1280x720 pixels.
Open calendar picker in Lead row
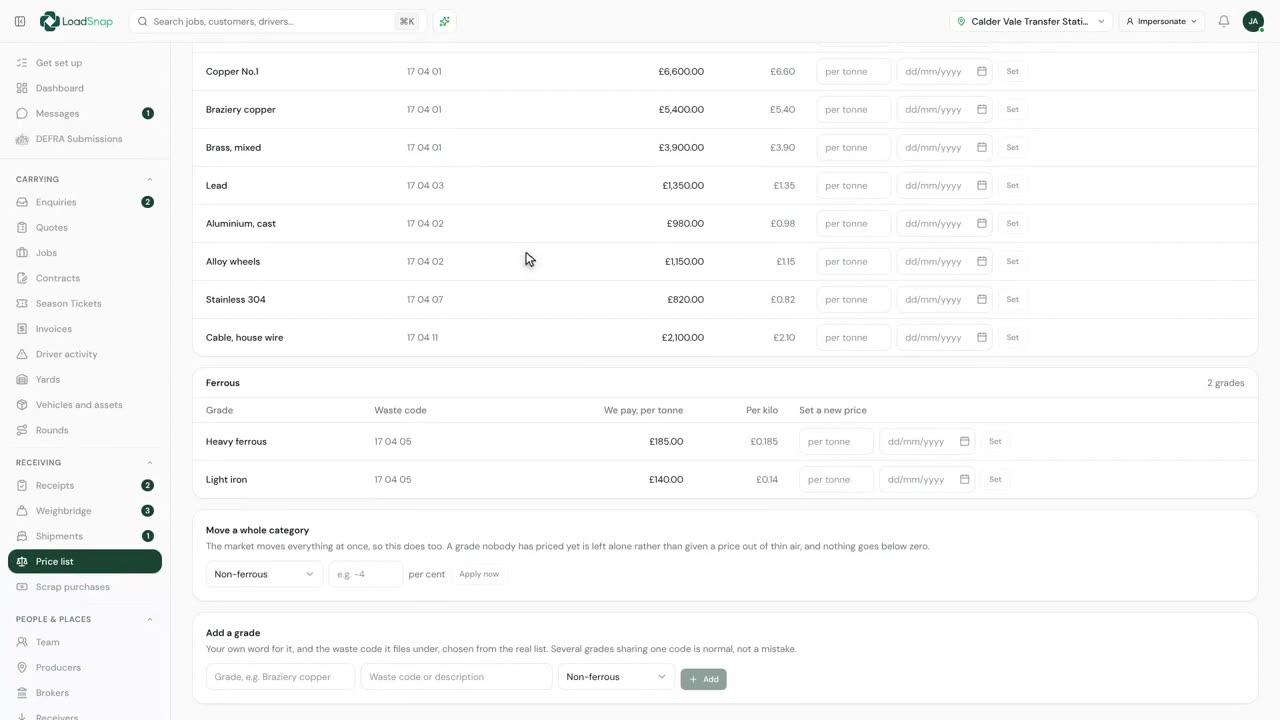coord(982,186)
